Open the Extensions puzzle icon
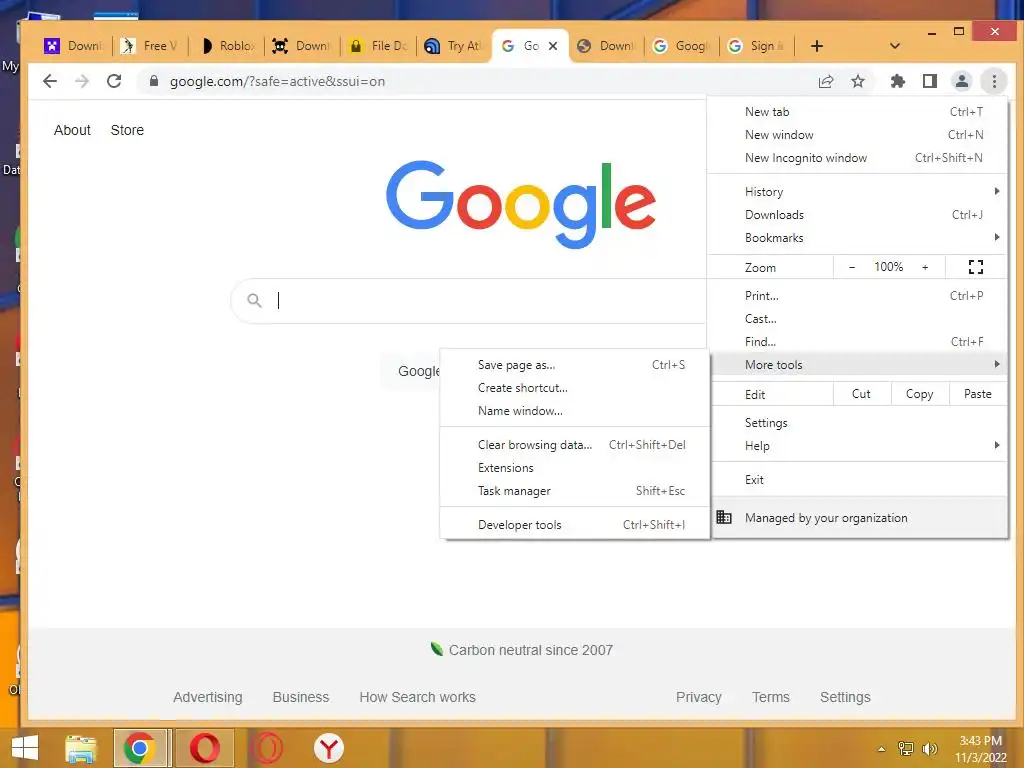1024x768 pixels. (x=897, y=81)
